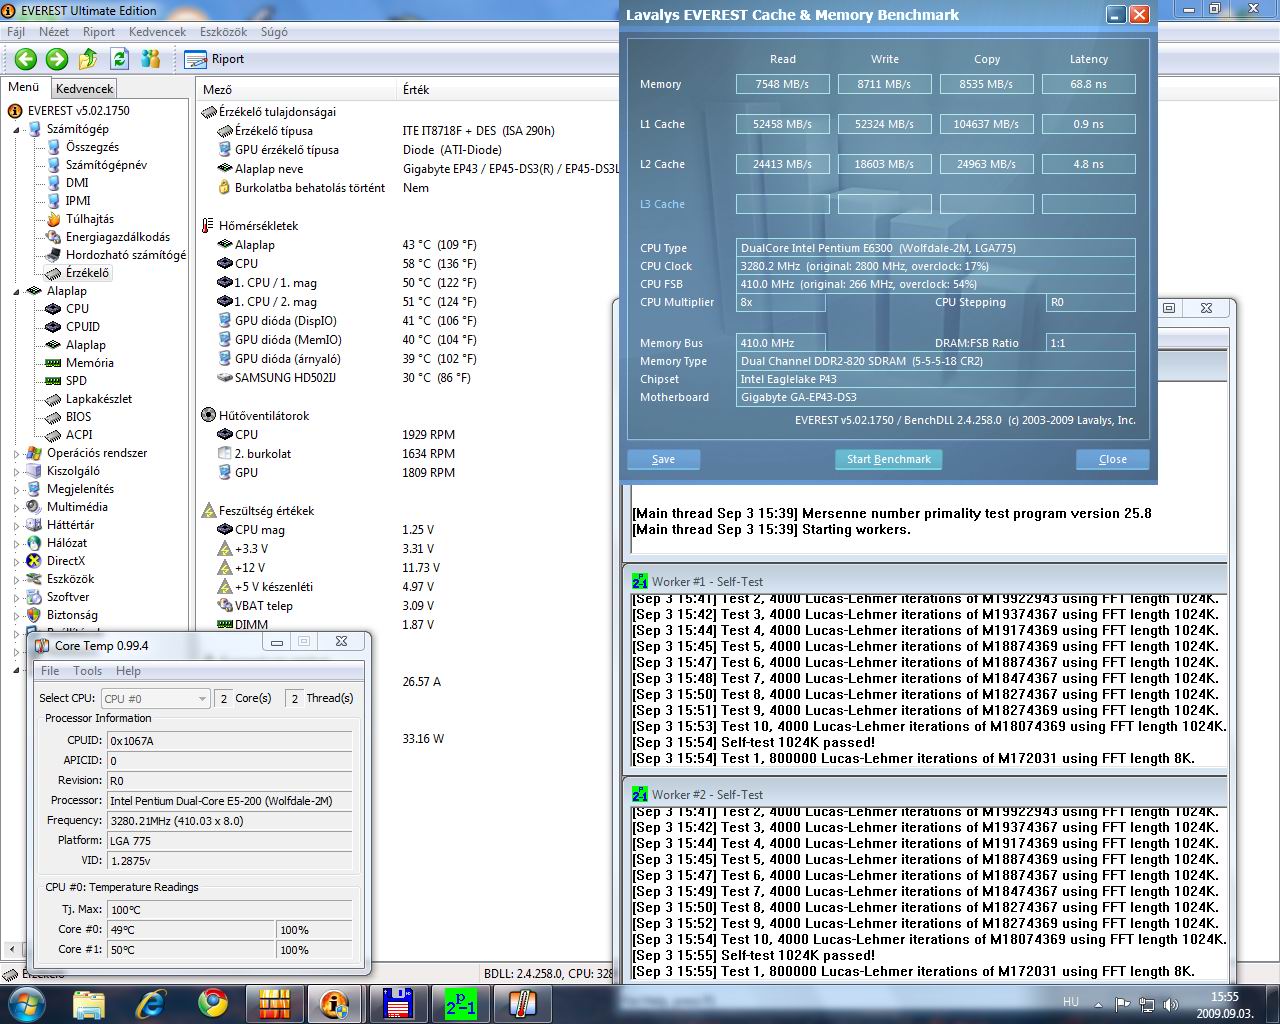Select the SAMSUNG HD502IJ temperature row
Screen dimensions: 1280x1024
285,378
